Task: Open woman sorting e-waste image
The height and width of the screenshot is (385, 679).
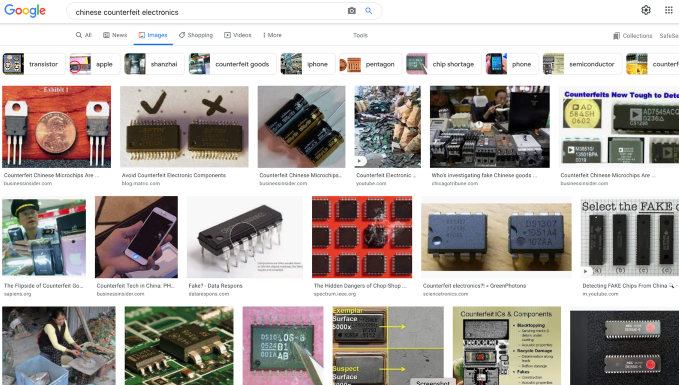Action: (59, 346)
